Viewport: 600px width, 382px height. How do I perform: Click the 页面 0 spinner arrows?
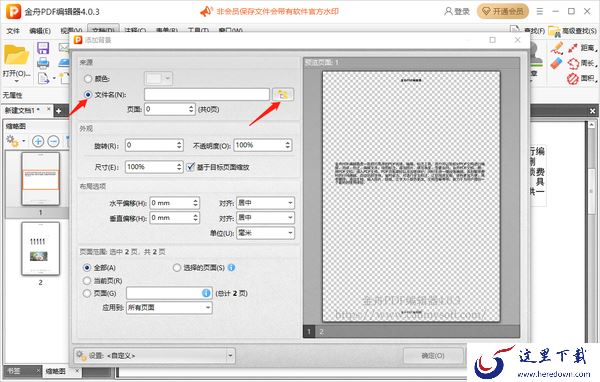tap(191, 109)
